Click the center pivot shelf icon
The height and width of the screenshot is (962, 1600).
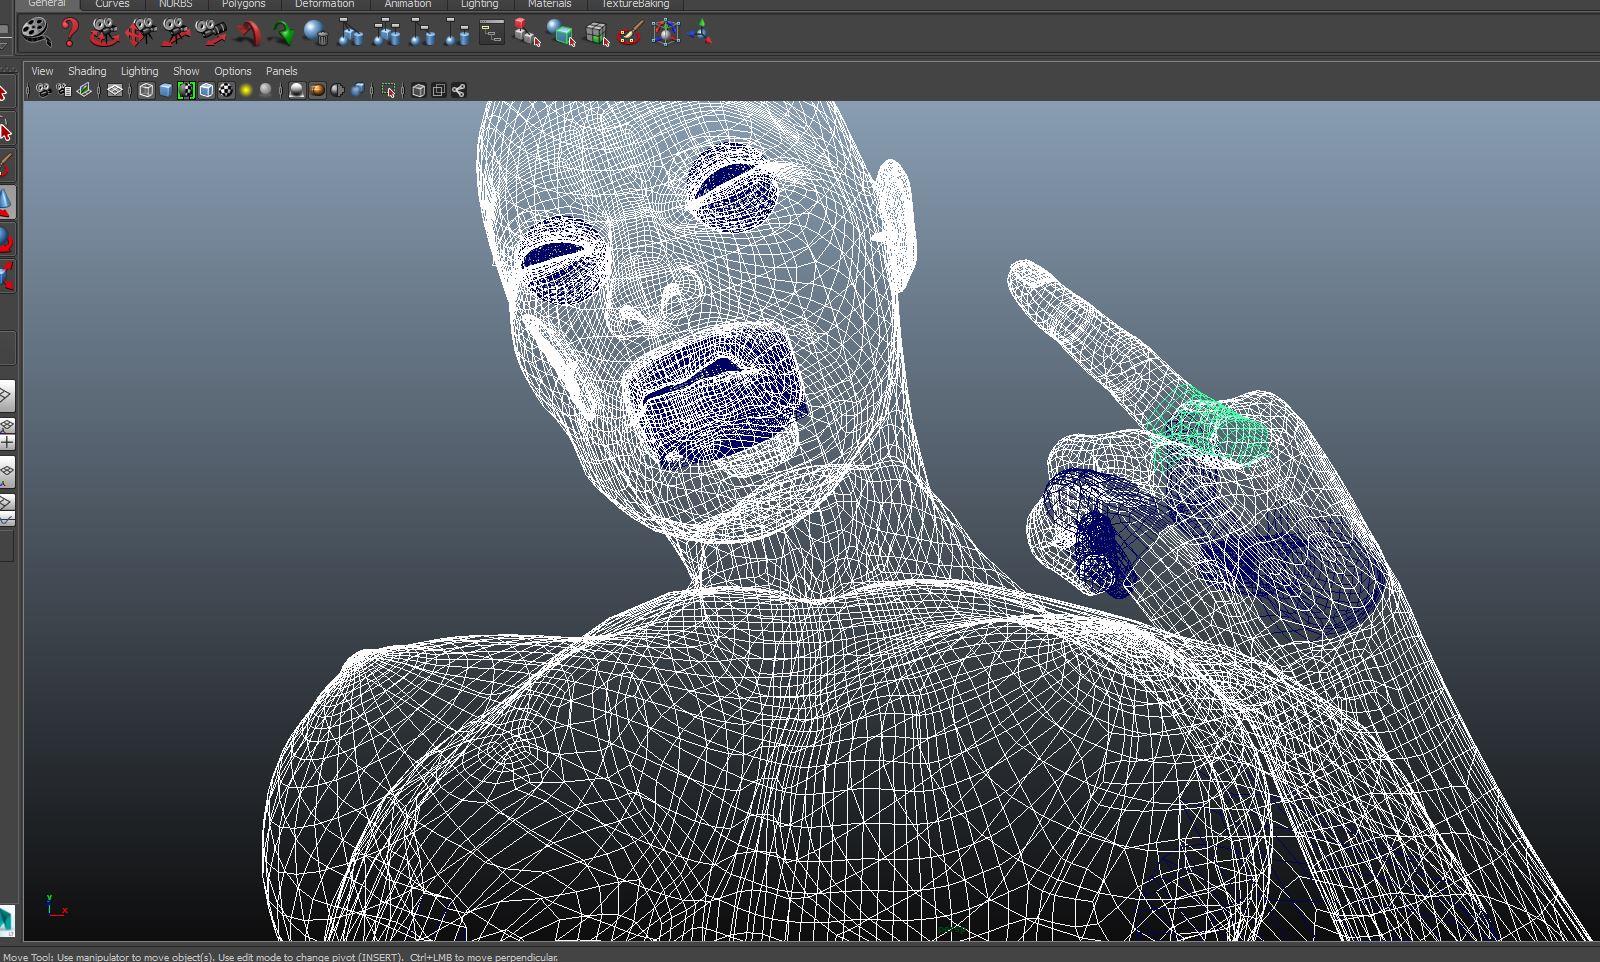[x=666, y=33]
